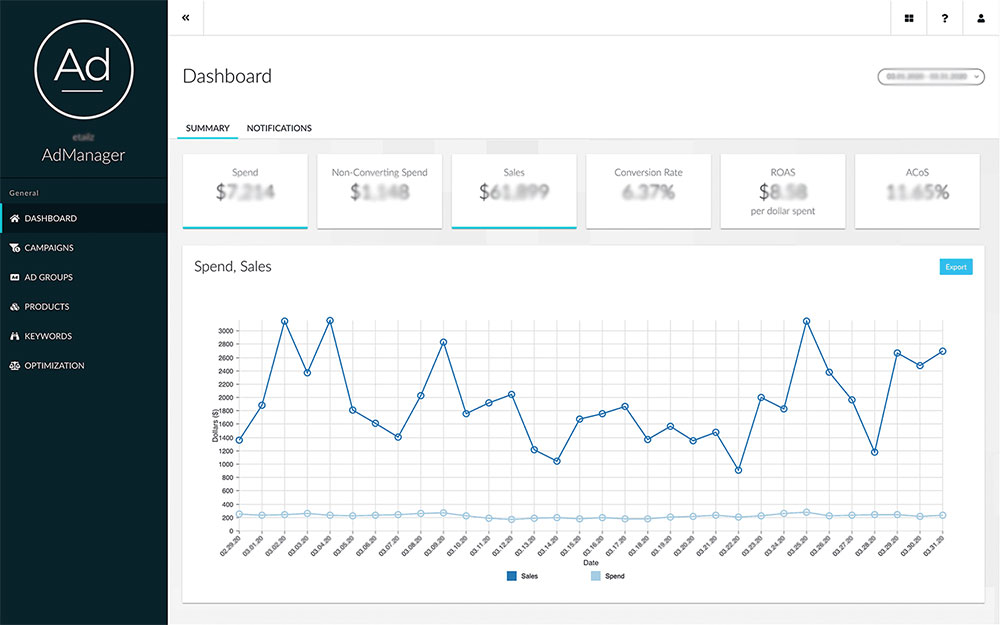Click the Sales data point for 03.09.20
This screenshot has width=1000, height=625.
(x=443, y=342)
